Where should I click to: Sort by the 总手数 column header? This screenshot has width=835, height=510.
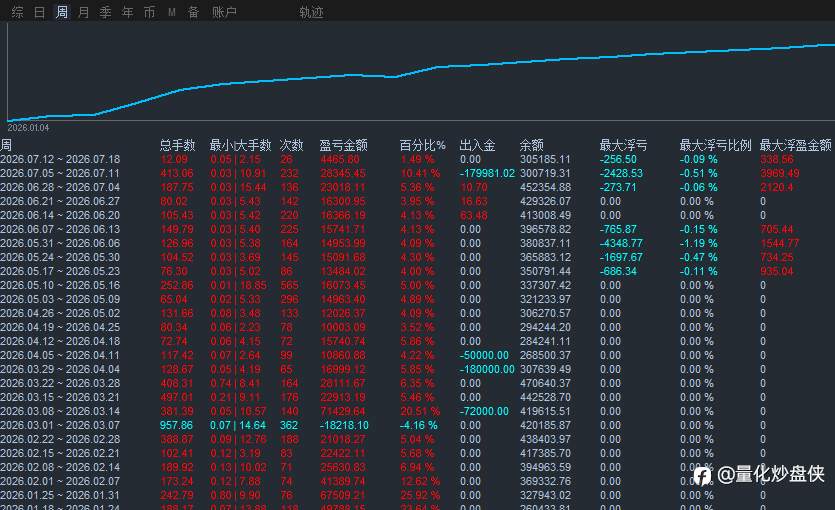click(177, 145)
